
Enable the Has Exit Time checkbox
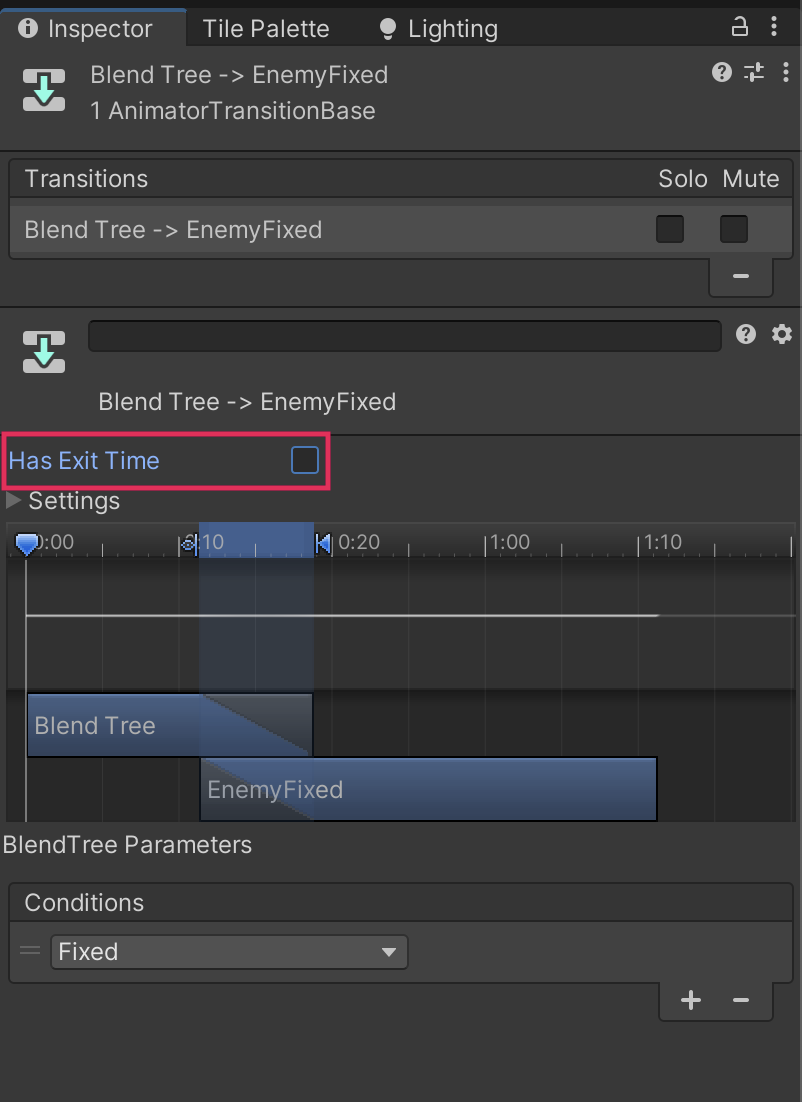tap(304, 460)
